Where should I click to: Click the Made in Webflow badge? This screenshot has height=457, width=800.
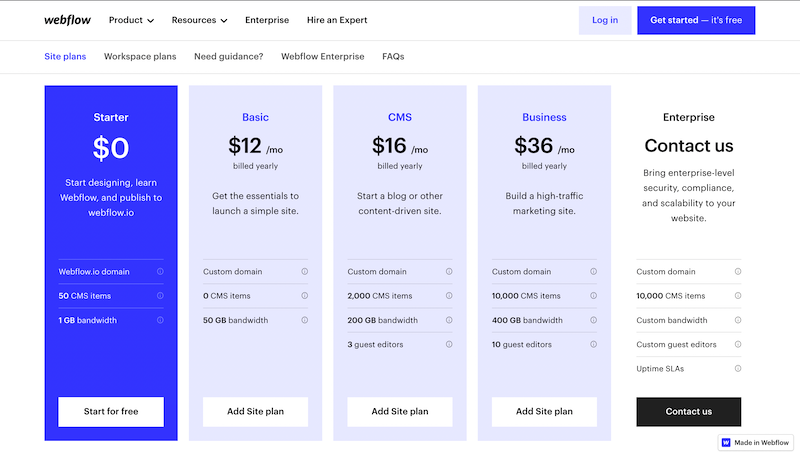point(755,442)
